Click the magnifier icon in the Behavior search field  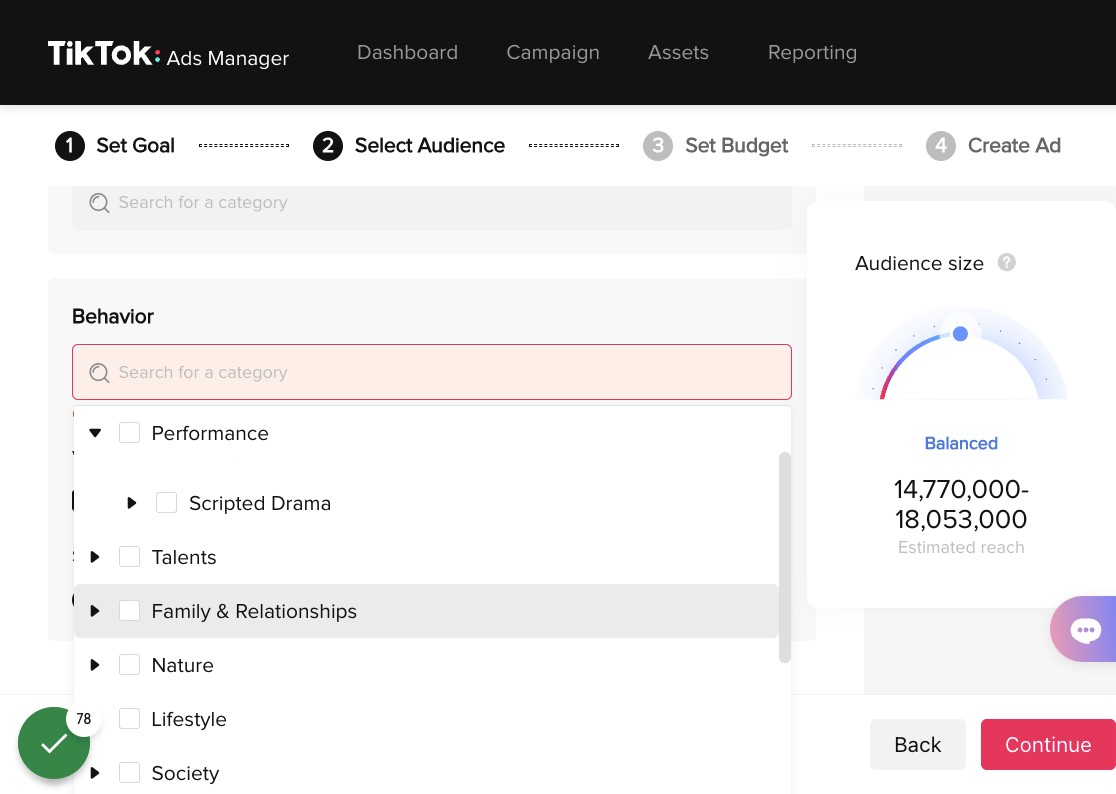(x=99, y=373)
